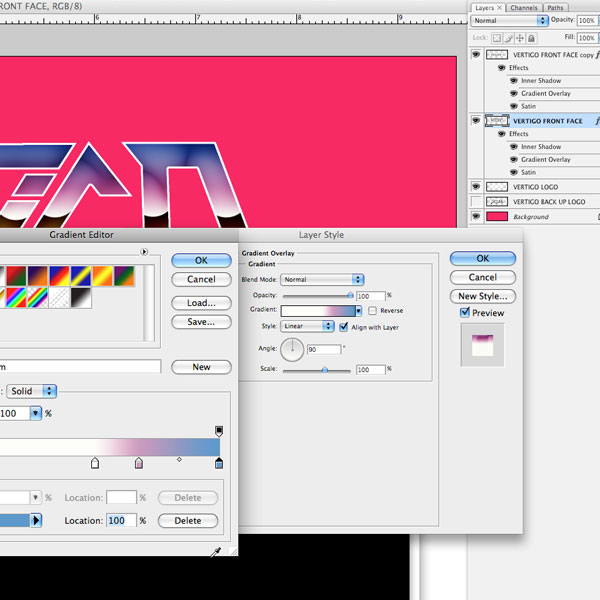The height and width of the screenshot is (600, 600).
Task: Open the Solid gradient type dropdown
Action: (x=34, y=390)
